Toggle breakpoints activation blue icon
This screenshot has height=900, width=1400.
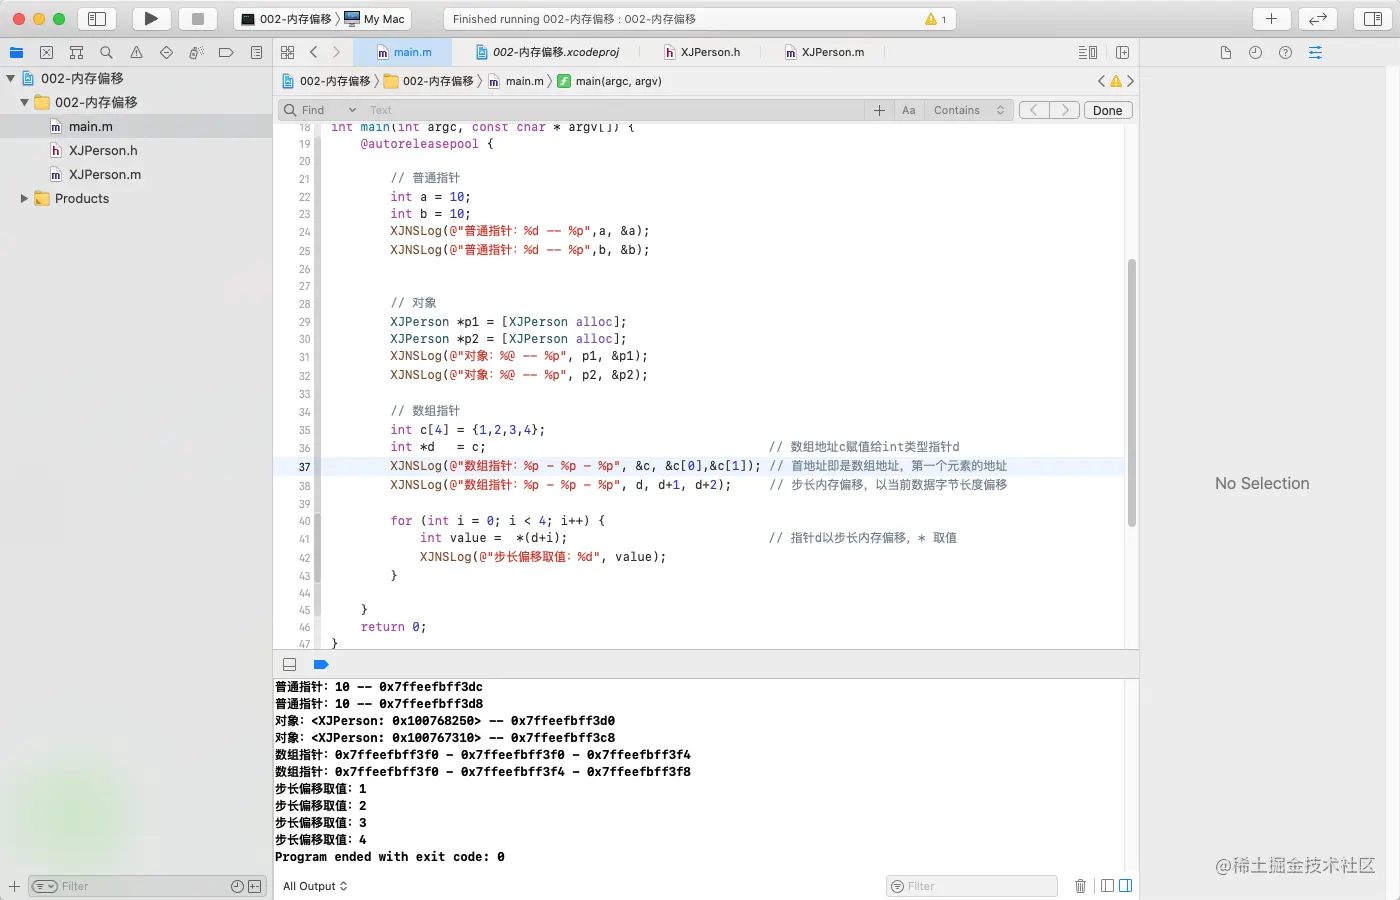coord(320,664)
